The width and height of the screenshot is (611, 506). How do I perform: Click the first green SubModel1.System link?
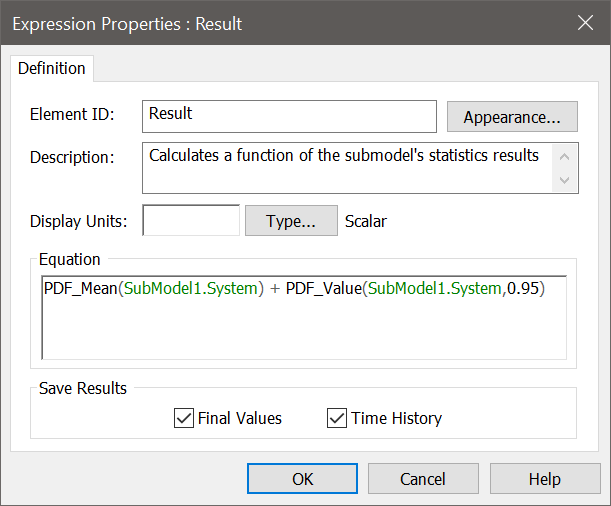(x=191, y=289)
